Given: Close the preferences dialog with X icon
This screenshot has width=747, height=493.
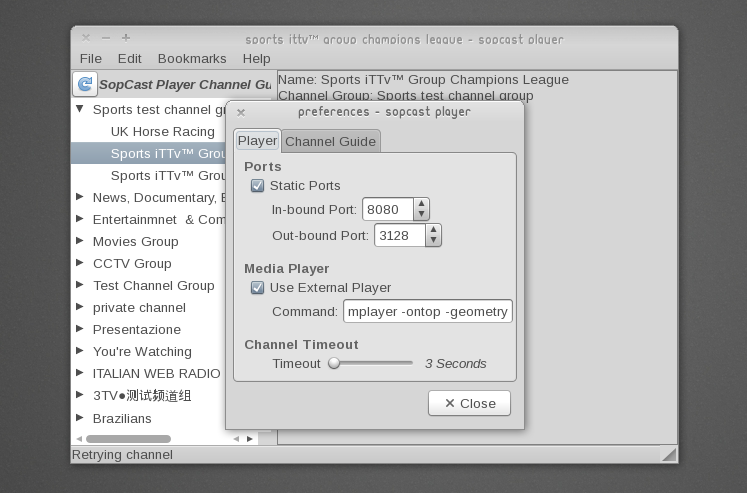Looking at the screenshot, I should 241,113.
